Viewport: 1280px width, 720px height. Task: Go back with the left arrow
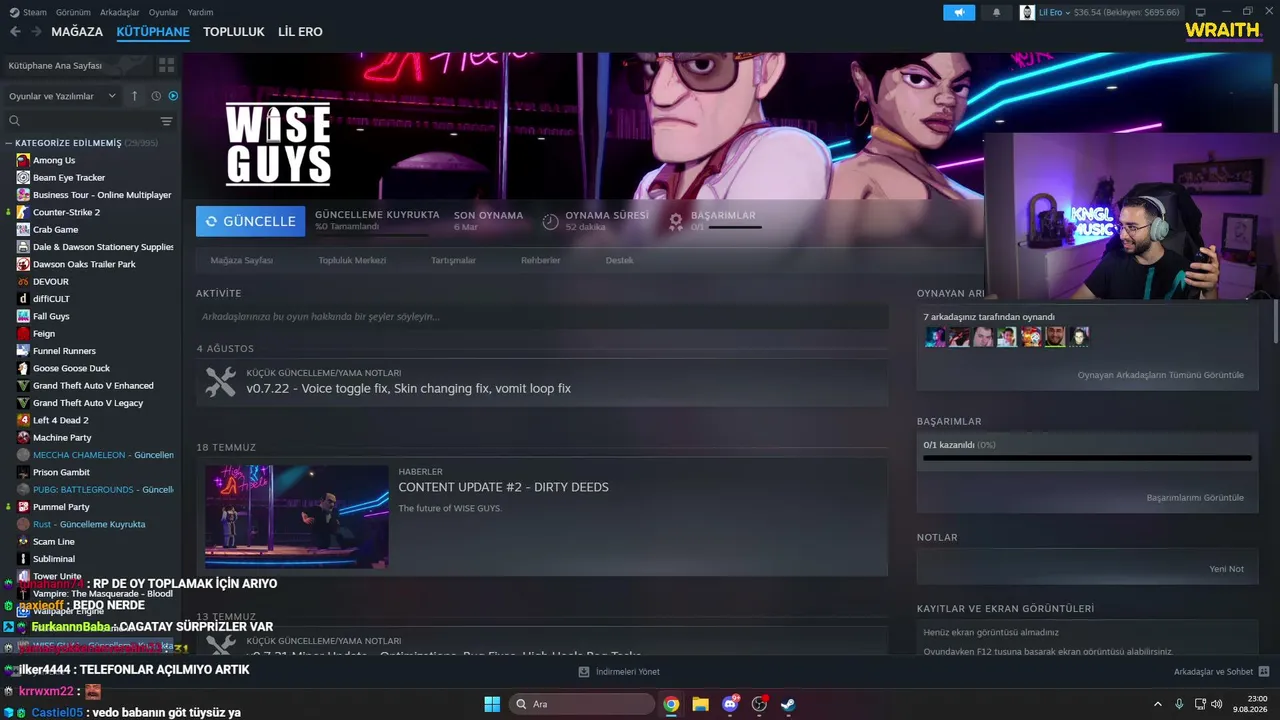(15, 32)
